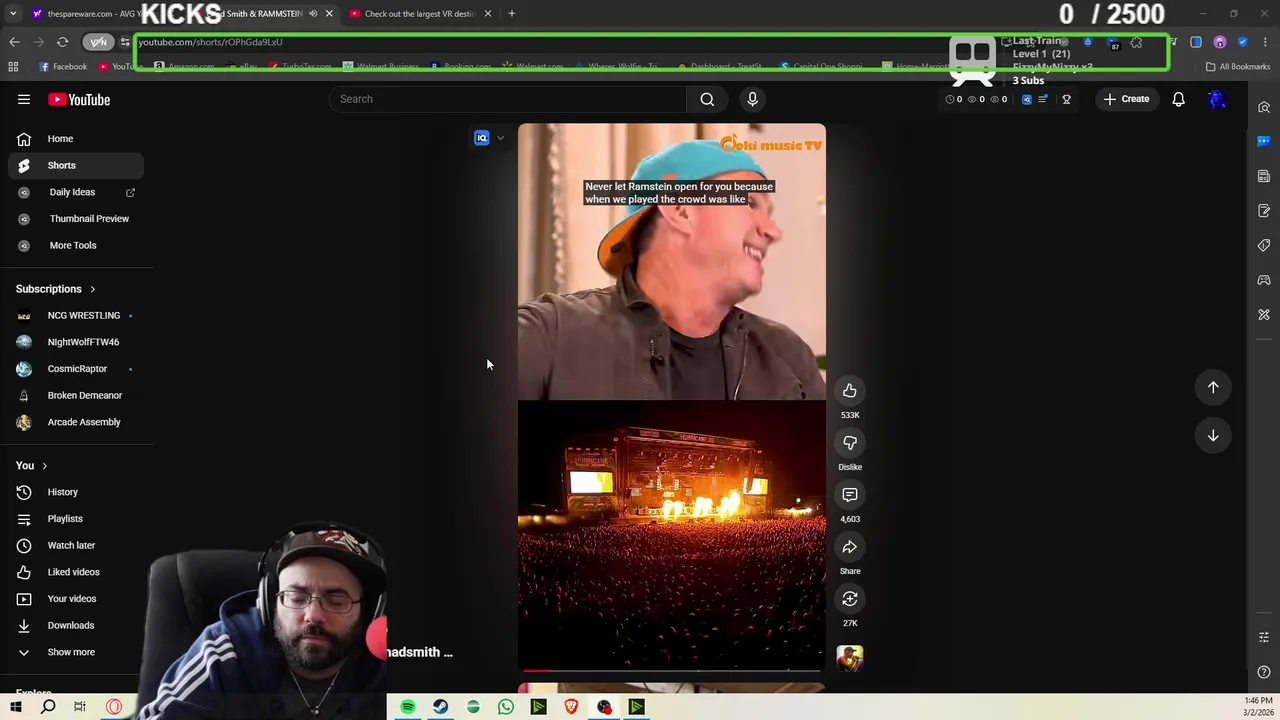Screen dimensions: 1280x720
Task: Open Broken Demeanor channel
Action: [x=76, y=395]
